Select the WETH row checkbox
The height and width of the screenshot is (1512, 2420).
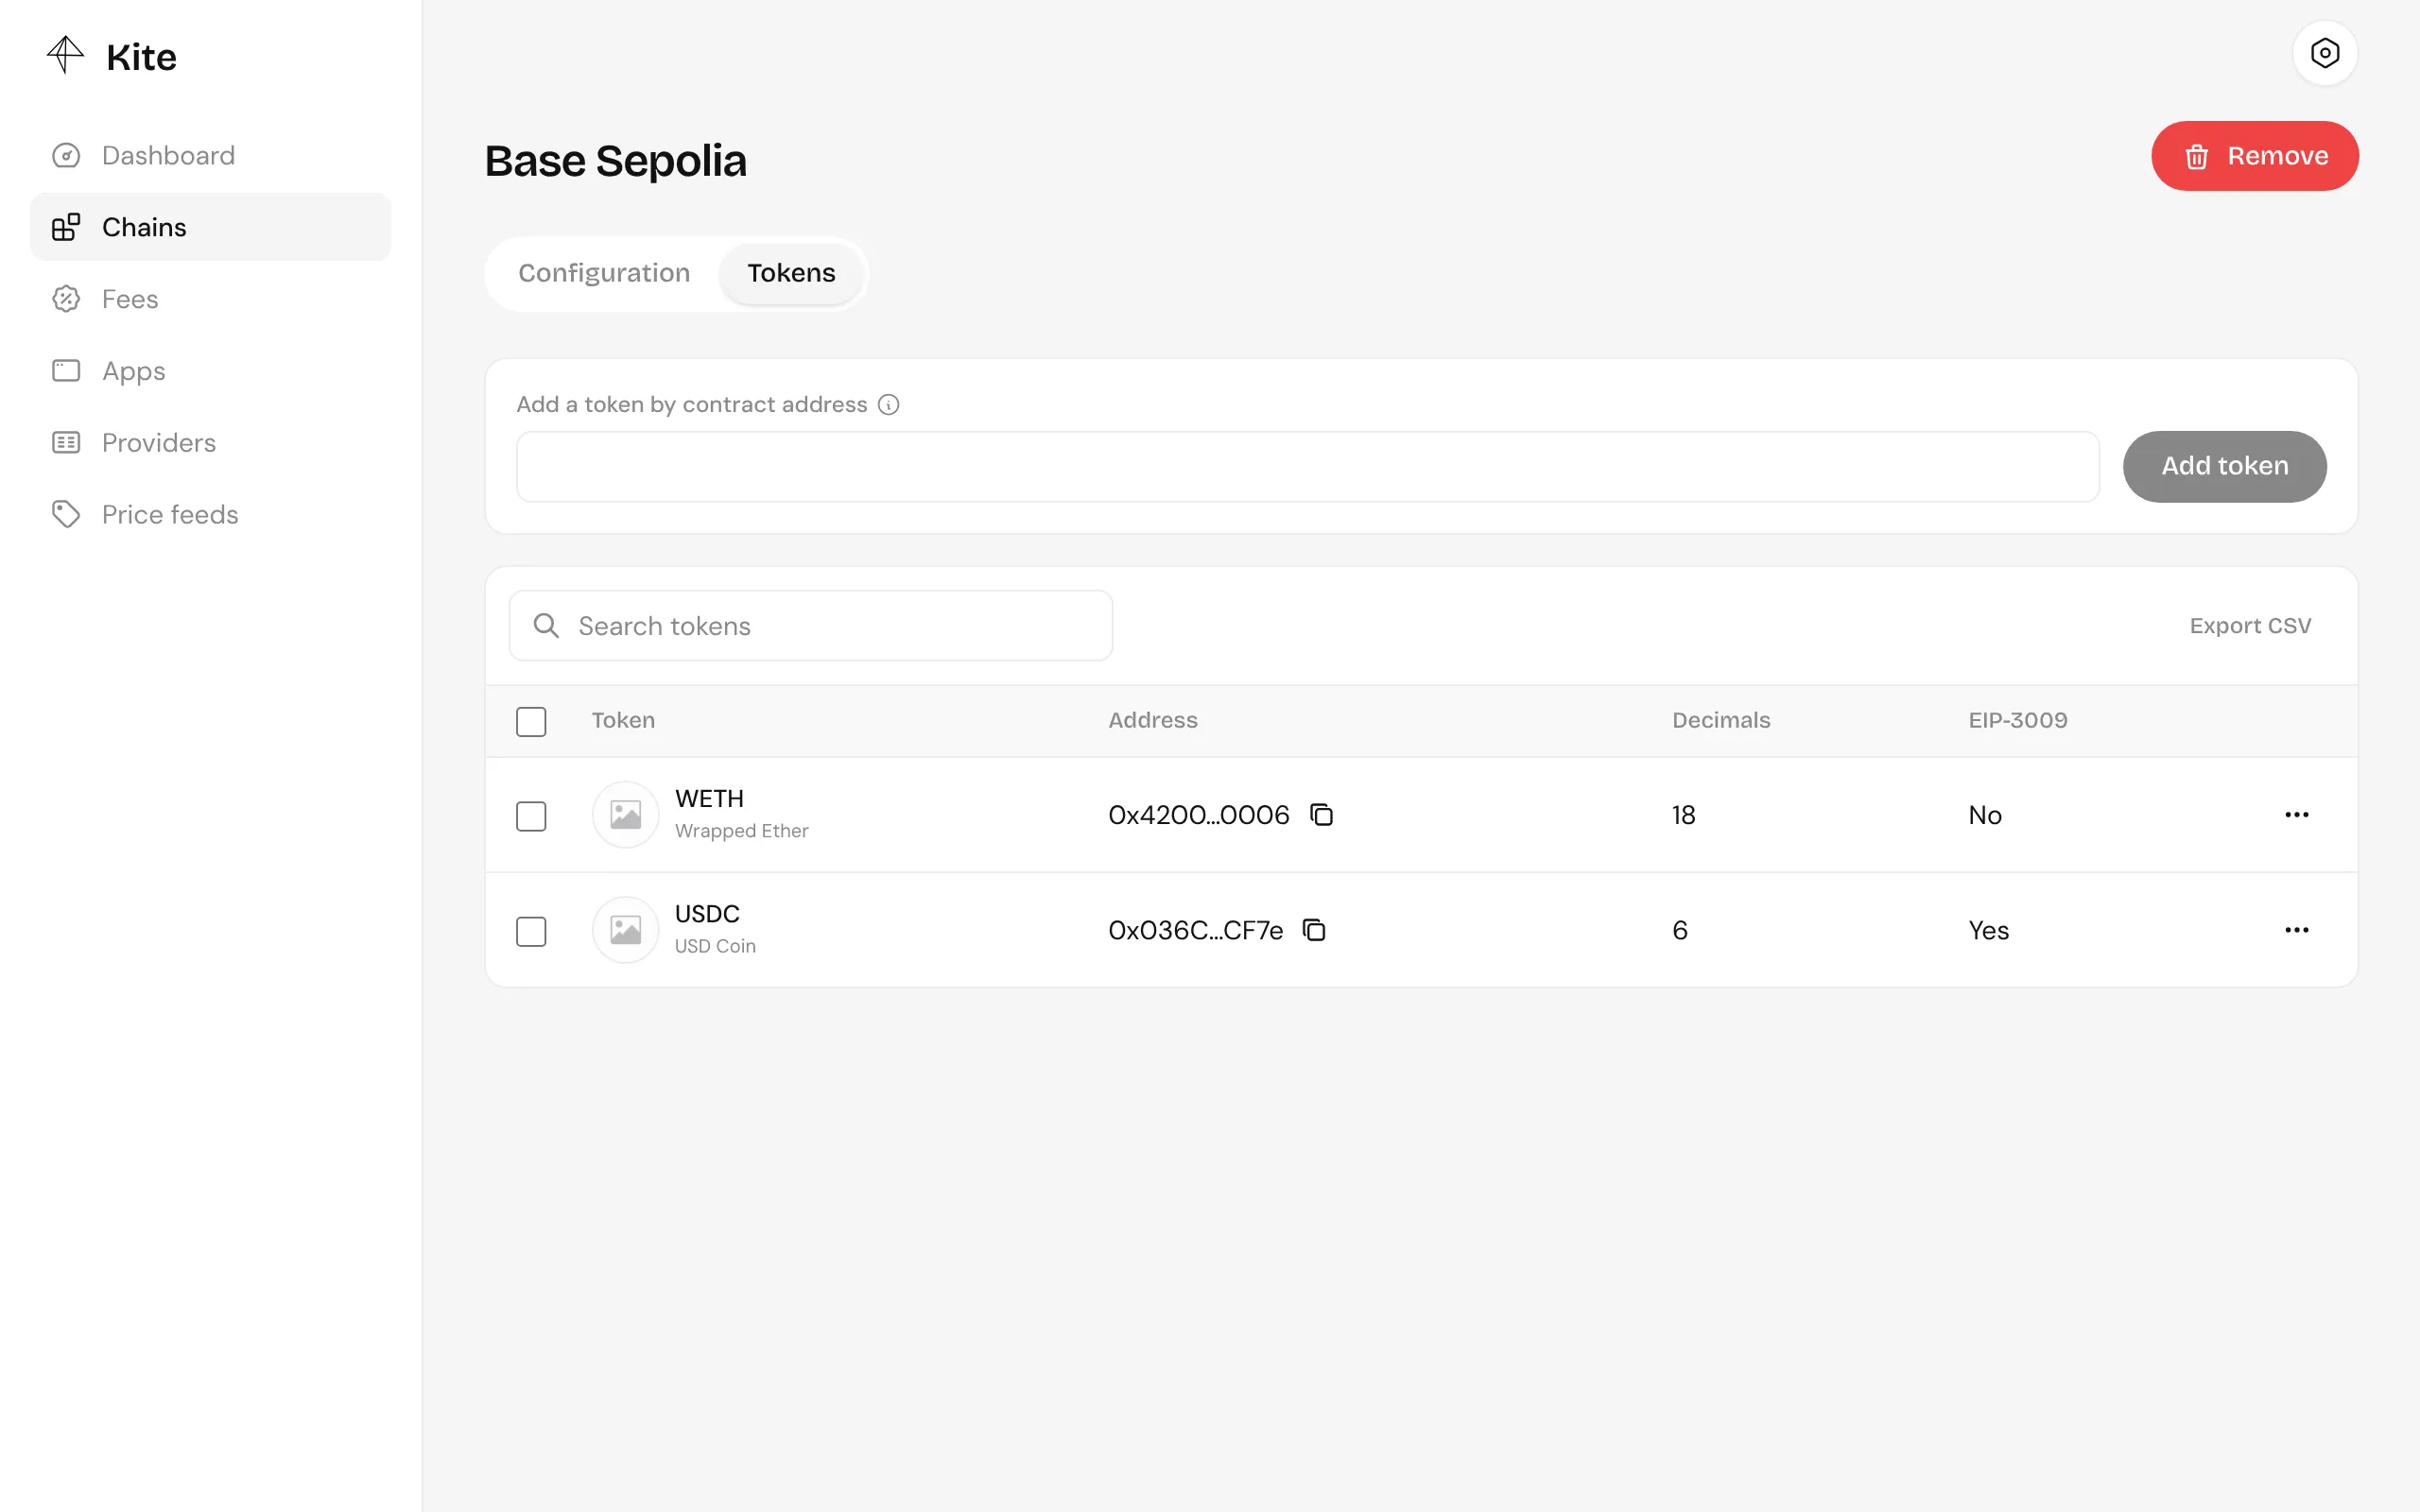(531, 816)
